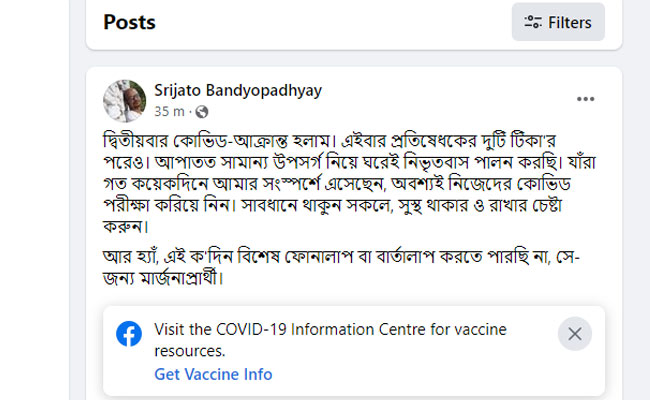
Task: Click the public globe audience icon
Action: (202, 111)
